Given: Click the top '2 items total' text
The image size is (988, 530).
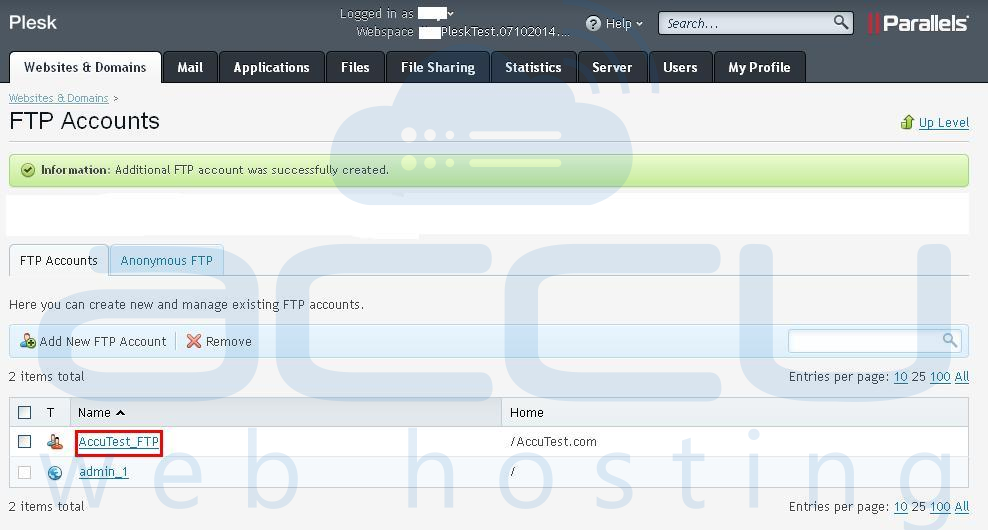Looking at the screenshot, I should point(47,377).
